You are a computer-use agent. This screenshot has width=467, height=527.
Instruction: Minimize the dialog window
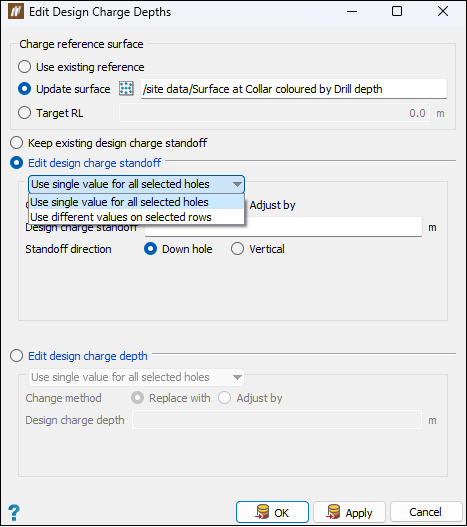352,11
